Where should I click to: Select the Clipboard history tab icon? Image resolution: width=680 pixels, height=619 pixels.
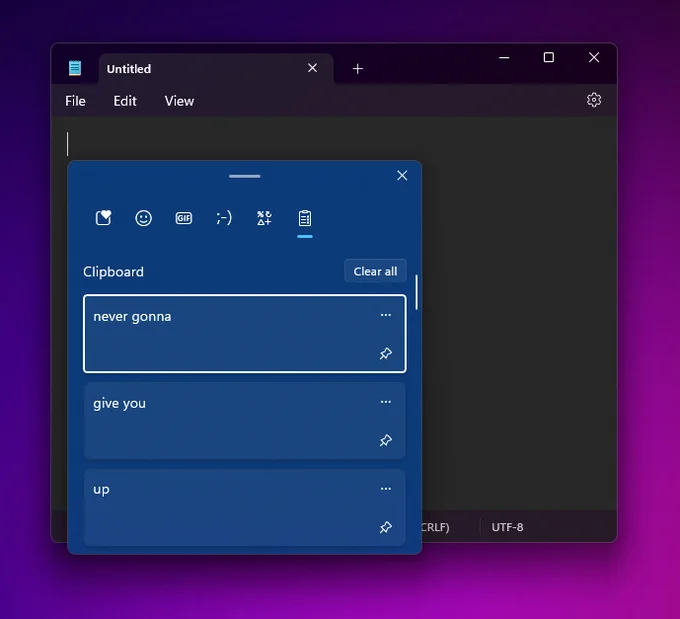(x=305, y=218)
